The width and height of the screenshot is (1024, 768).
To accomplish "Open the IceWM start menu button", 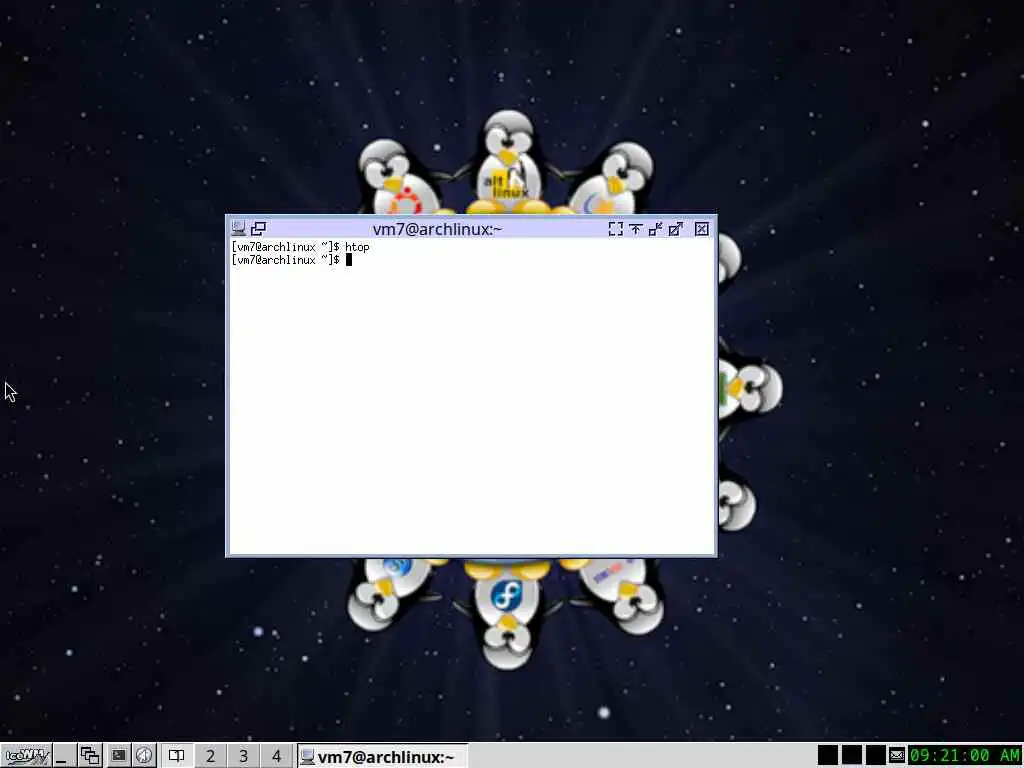I will tap(26, 756).
